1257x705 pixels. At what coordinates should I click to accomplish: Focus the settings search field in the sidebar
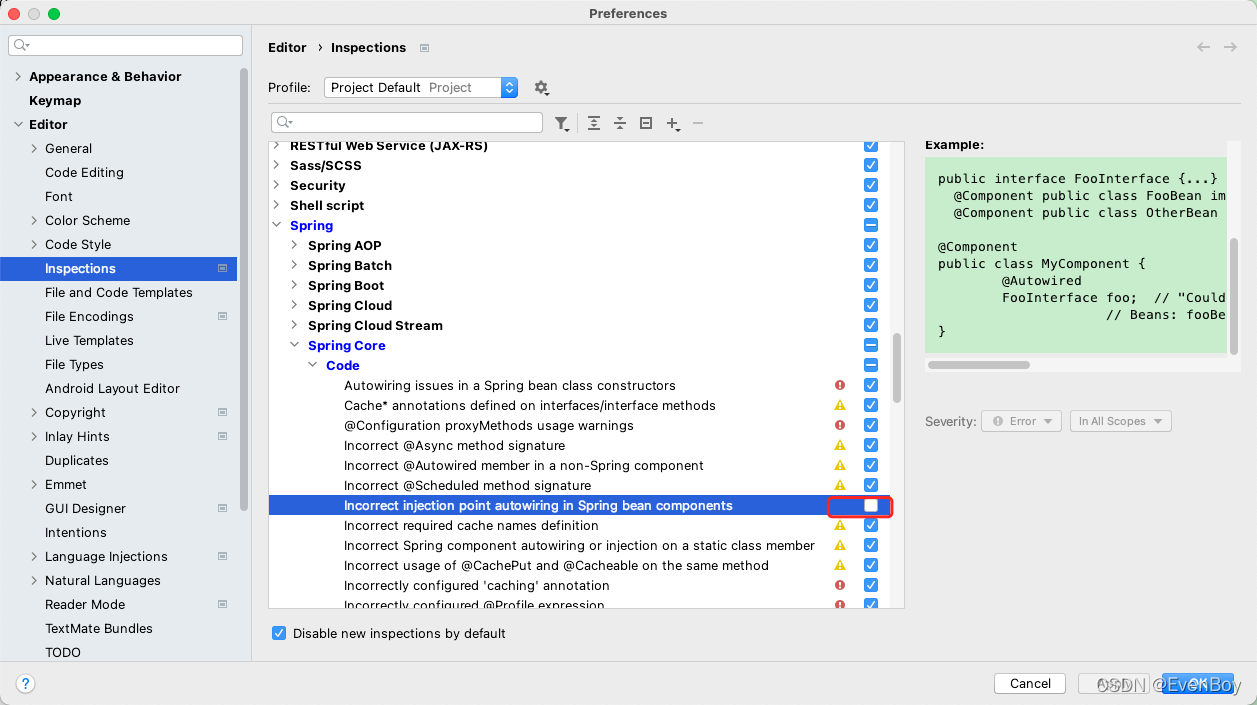pyautogui.click(x=125, y=46)
